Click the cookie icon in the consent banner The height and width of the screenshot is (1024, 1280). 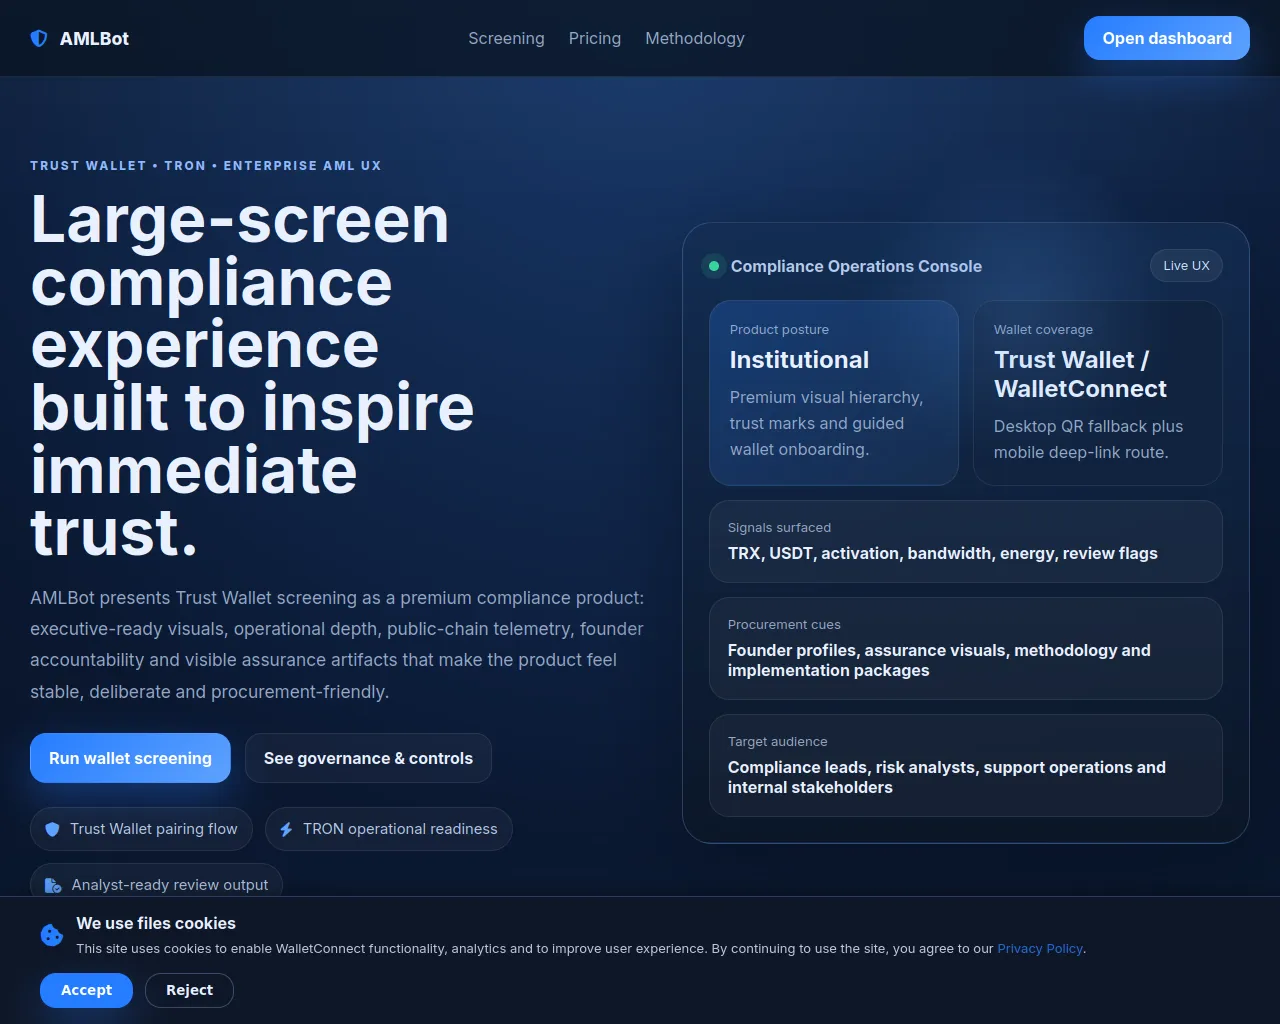click(x=52, y=935)
